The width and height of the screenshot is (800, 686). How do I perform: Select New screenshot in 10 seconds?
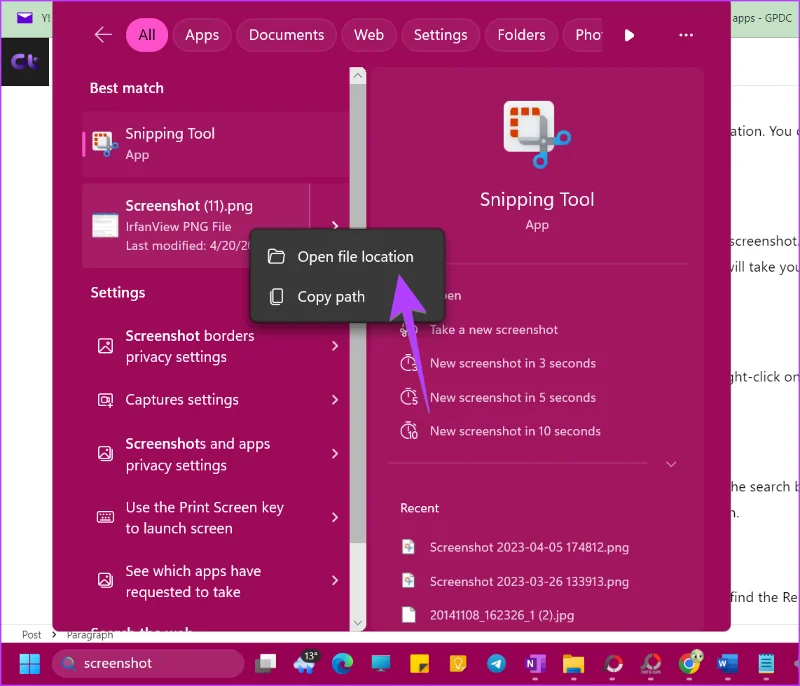click(515, 431)
